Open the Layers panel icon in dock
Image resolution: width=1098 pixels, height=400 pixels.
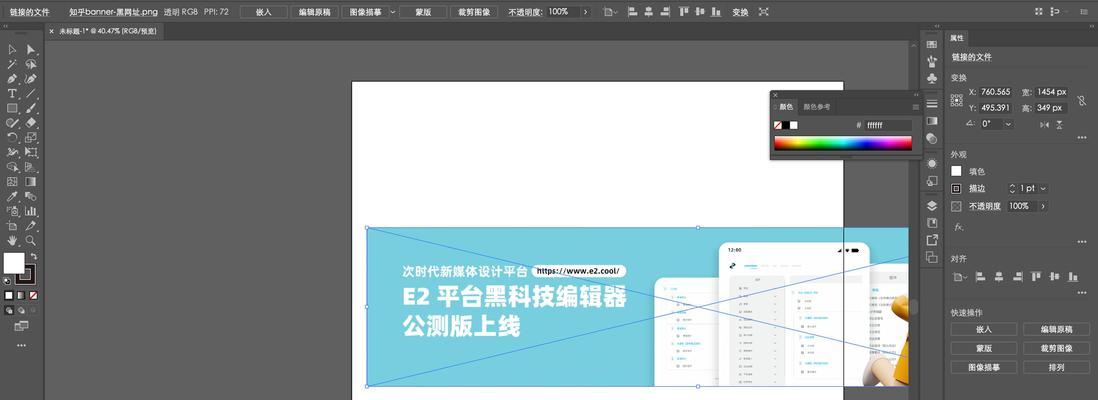tap(931, 205)
